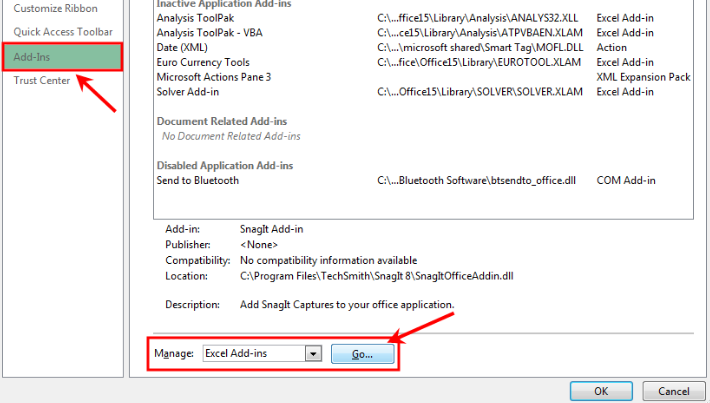Viewport: 710px width, 403px height.
Task: Click the XML Expansion Pack type cell
Action: 643,77
